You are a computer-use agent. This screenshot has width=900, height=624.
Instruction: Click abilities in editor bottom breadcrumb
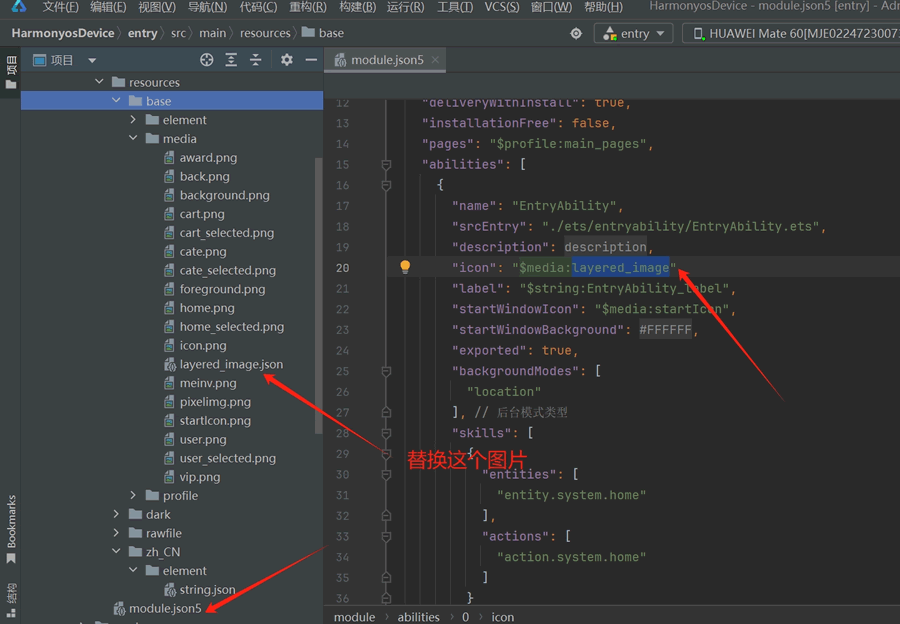pos(418,617)
